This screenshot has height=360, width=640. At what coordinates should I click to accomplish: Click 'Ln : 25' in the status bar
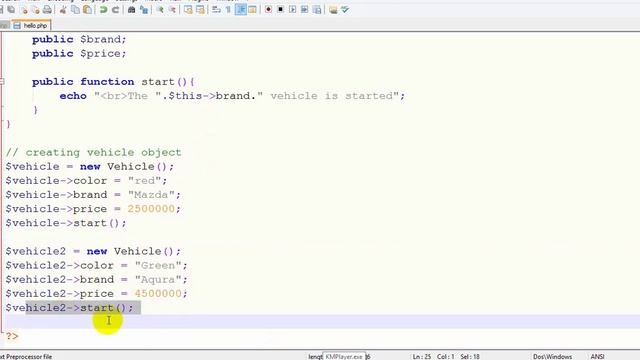tap(422, 356)
